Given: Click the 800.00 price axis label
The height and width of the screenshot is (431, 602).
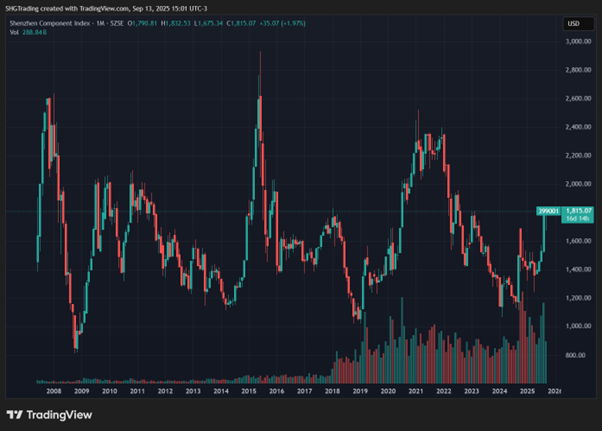Looking at the screenshot, I should [575, 355].
